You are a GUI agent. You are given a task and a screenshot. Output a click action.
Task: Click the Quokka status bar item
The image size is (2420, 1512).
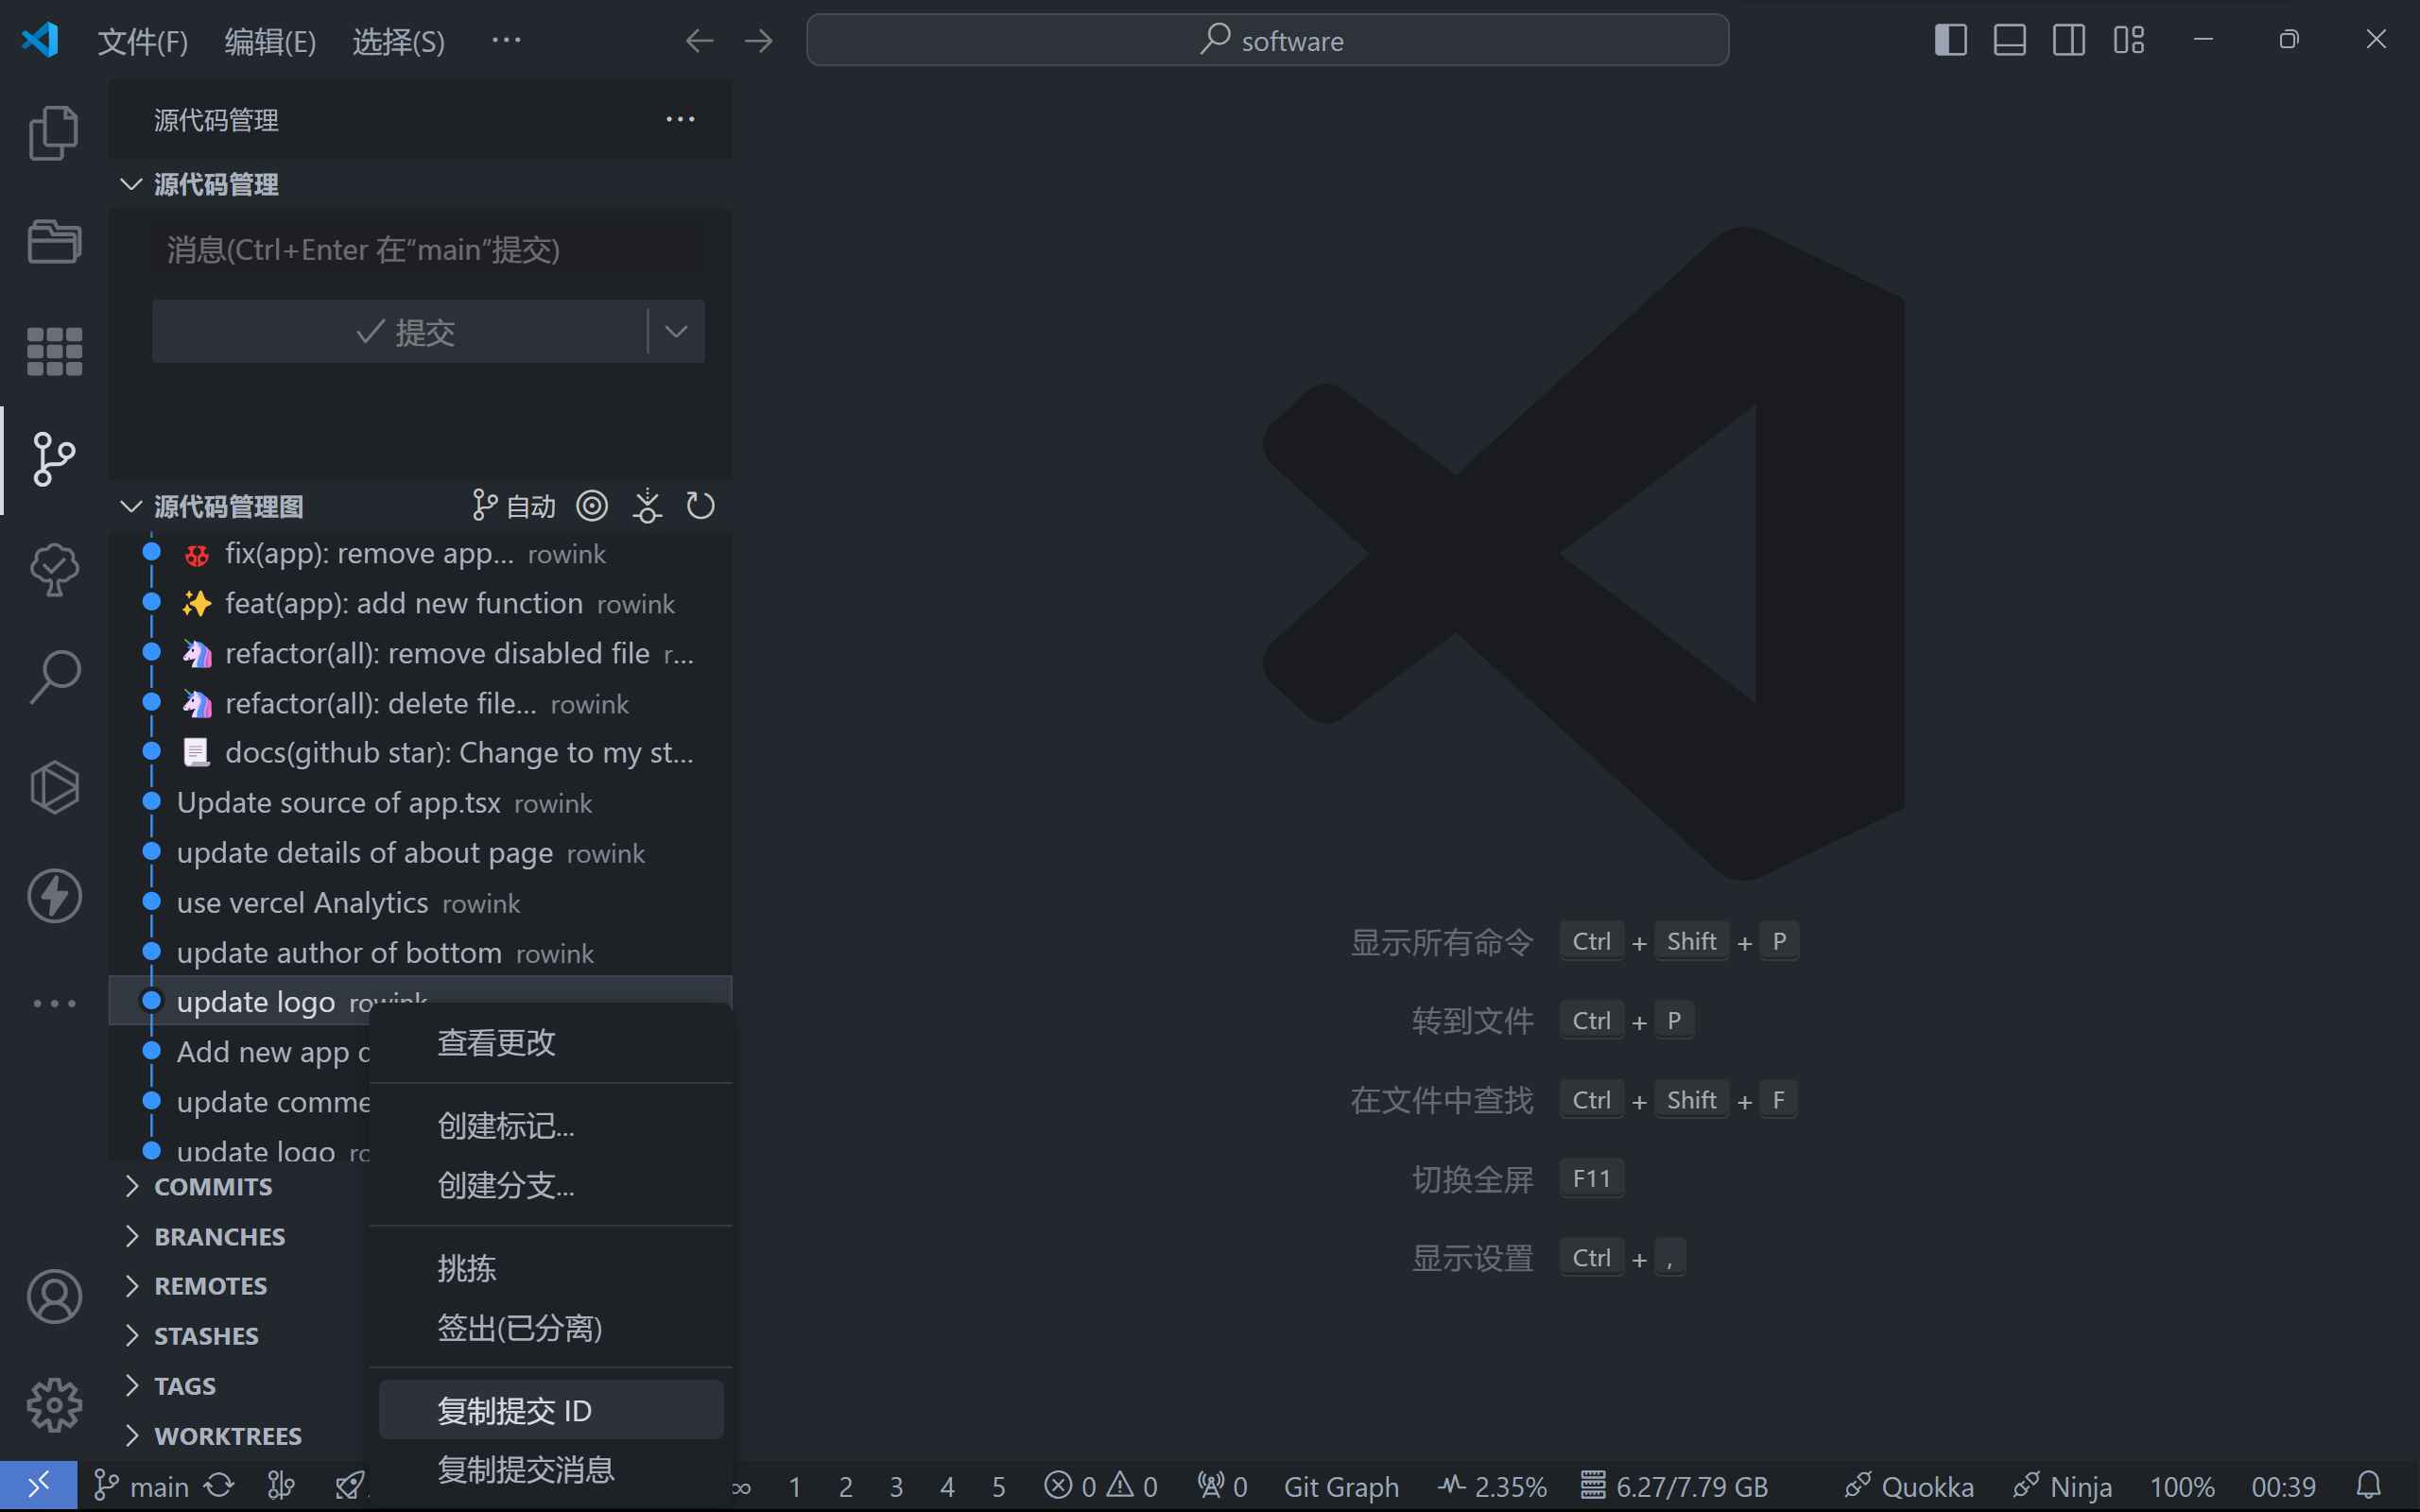click(1909, 1486)
